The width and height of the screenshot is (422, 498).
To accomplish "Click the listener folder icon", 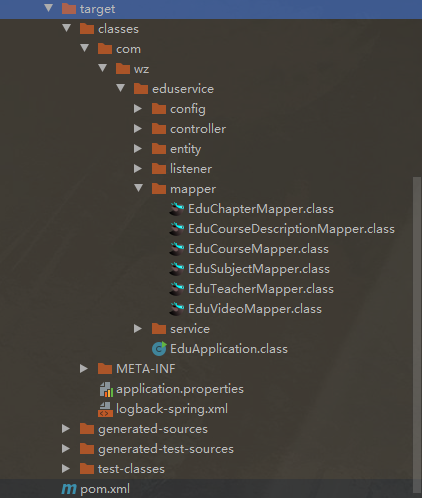I will pos(159,168).
